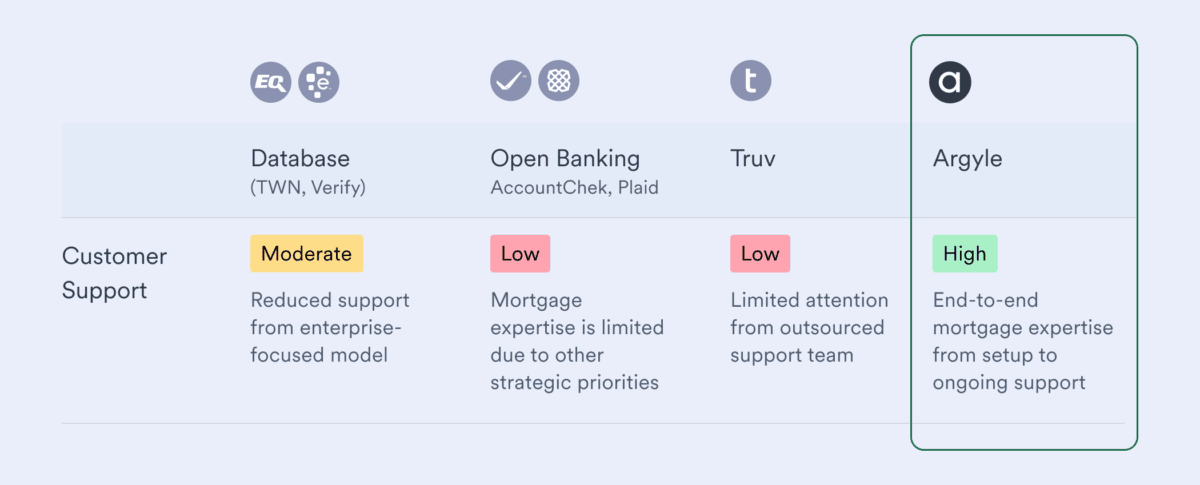Click the Experian dotted 'e' logo icon

coord(319,82)
